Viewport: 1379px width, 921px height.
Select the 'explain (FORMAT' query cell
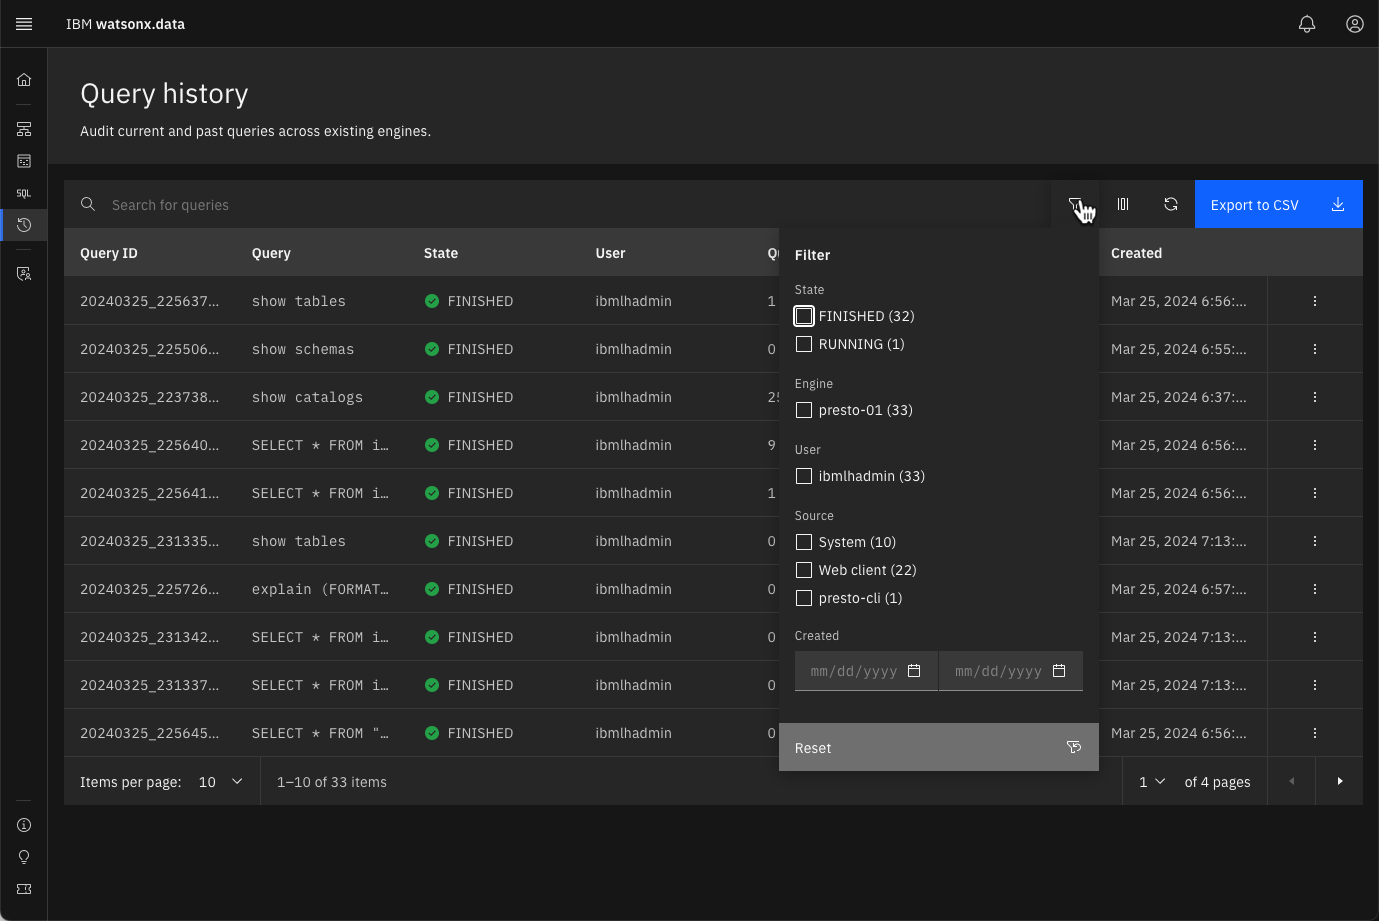tap(320, 589)
